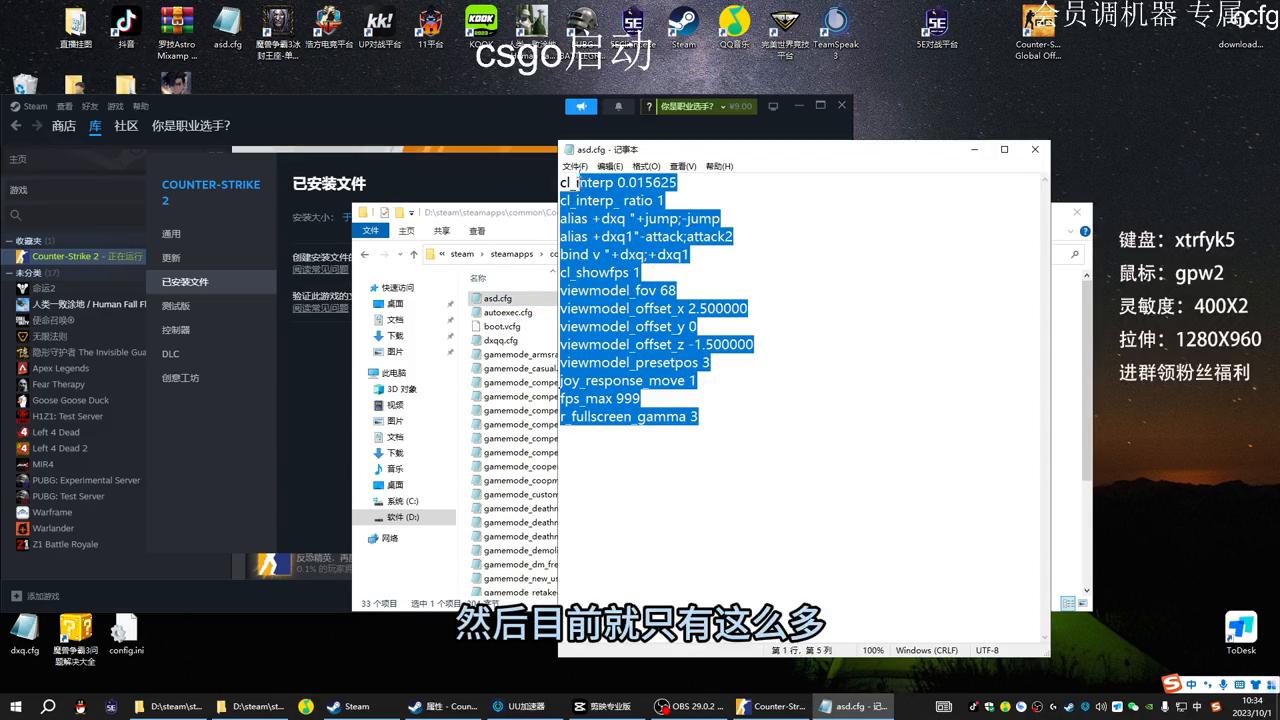Open the Steam library search magnifier

point(15,215)
